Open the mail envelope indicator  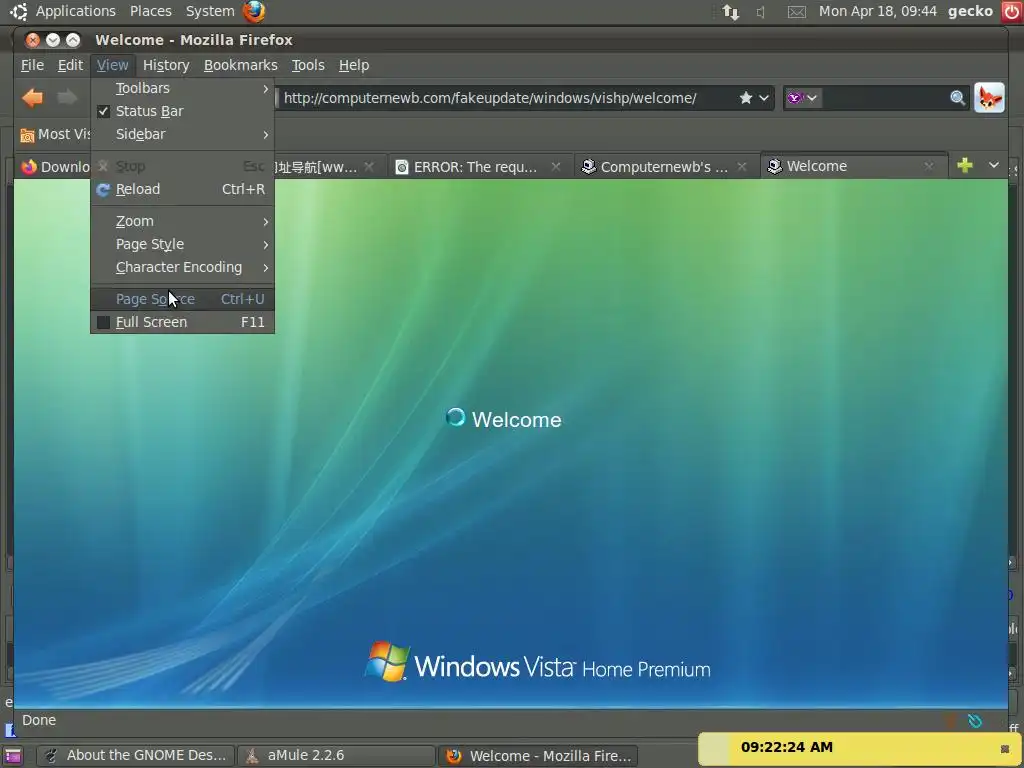[x=796, y=12]
